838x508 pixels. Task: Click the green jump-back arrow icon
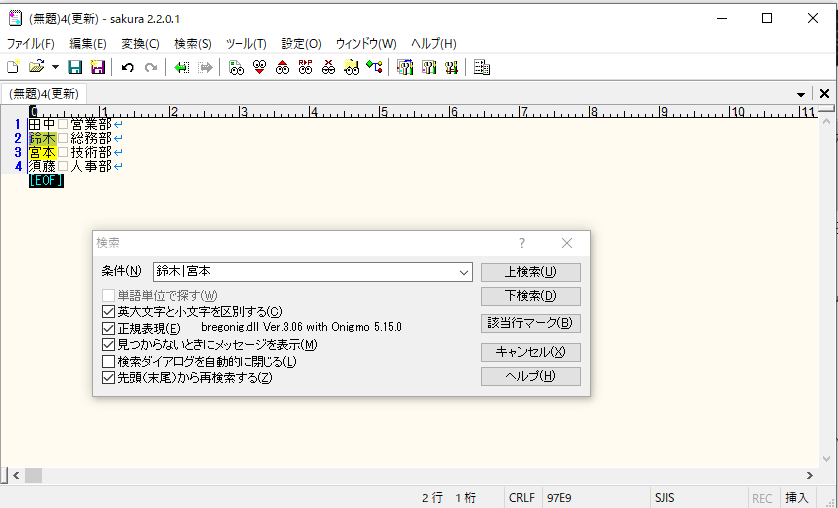tap(181, 67)
